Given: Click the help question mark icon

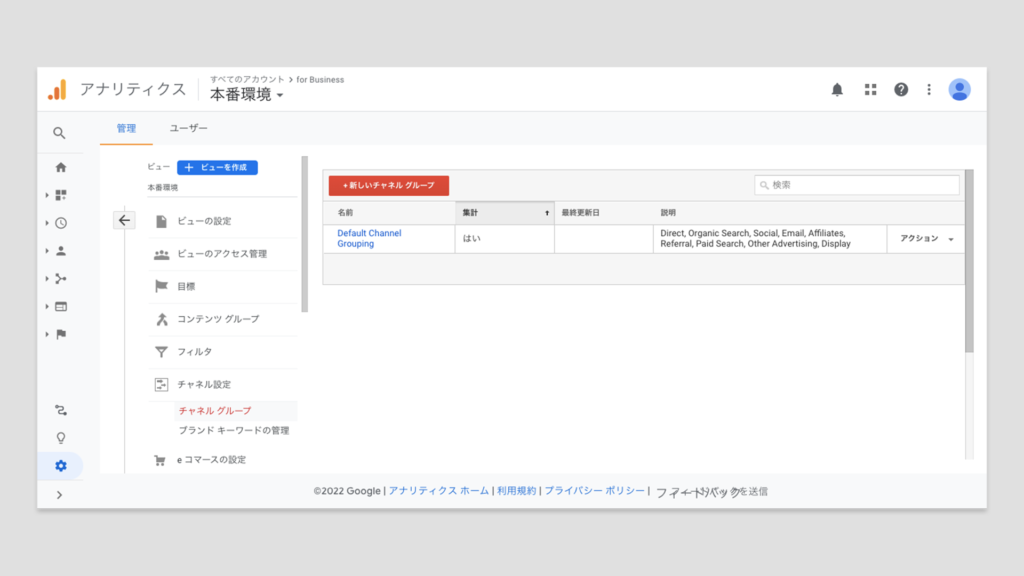Looking at the screenshot, I should [901, 90].
